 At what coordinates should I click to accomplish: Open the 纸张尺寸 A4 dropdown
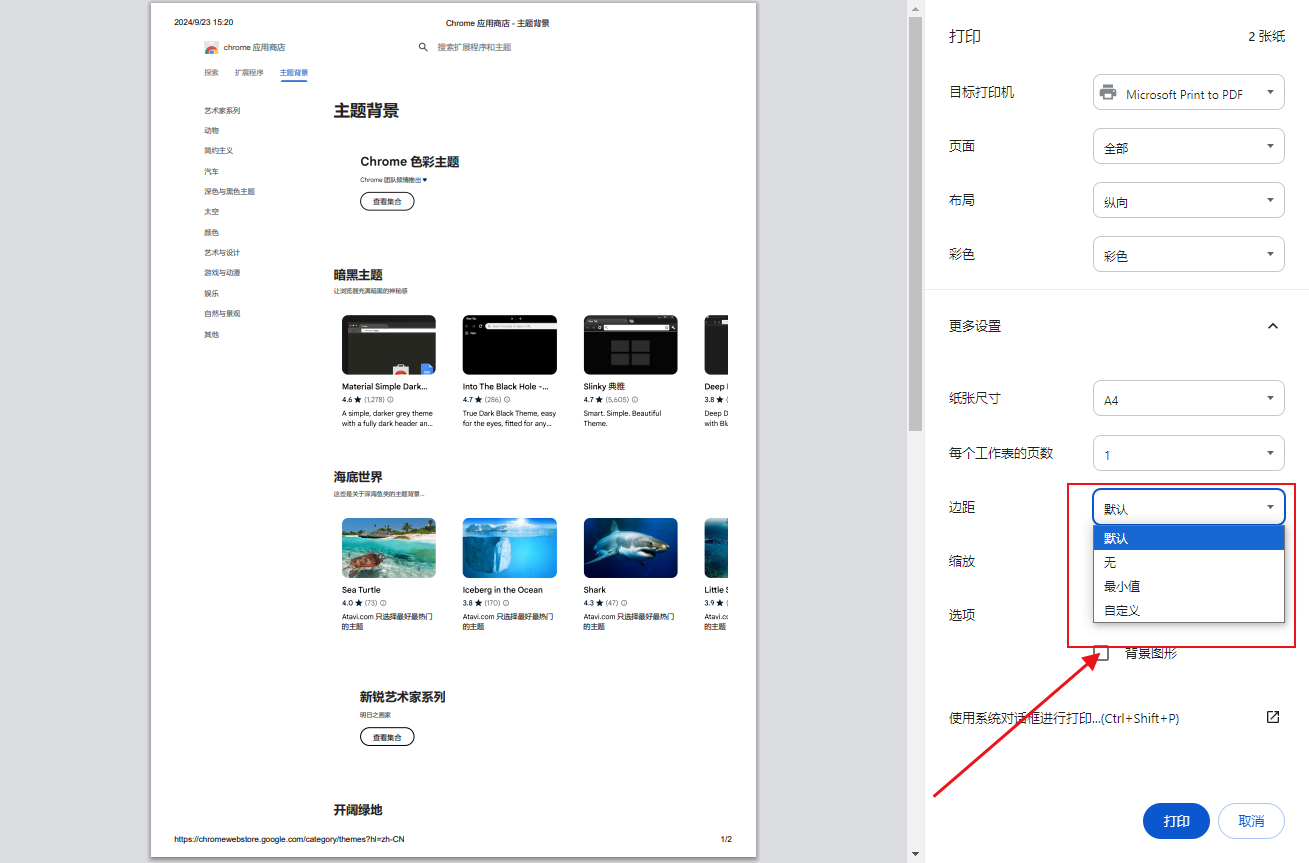tap(1188, 398)
